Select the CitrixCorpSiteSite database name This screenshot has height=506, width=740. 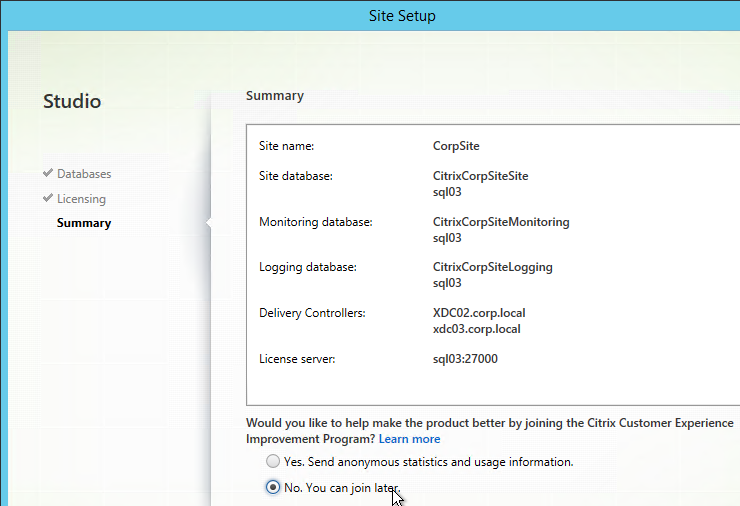click(x=480, y=176)
